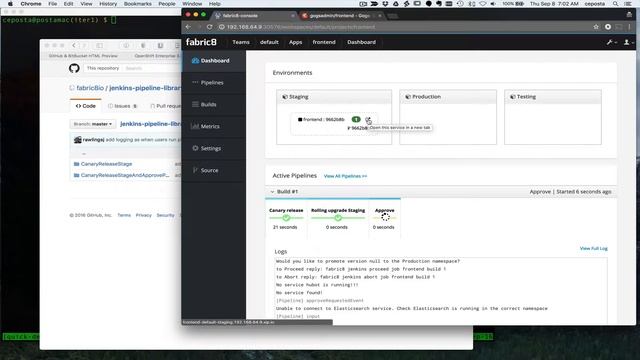Open Source in the fabric8 sidebar
The height and width of the screenshot is (360, 640).
click(x=214, y=170)
